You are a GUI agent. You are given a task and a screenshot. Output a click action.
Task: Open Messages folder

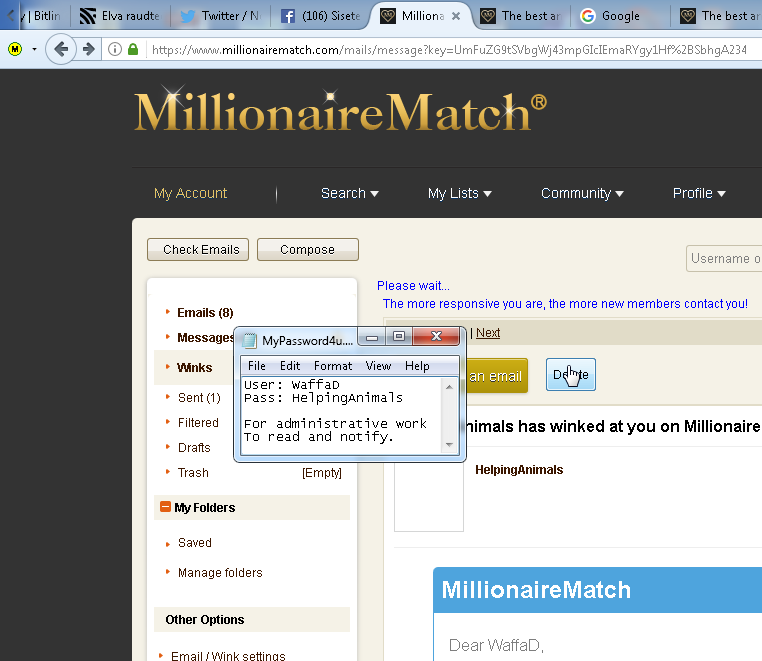tap(205, 337)
